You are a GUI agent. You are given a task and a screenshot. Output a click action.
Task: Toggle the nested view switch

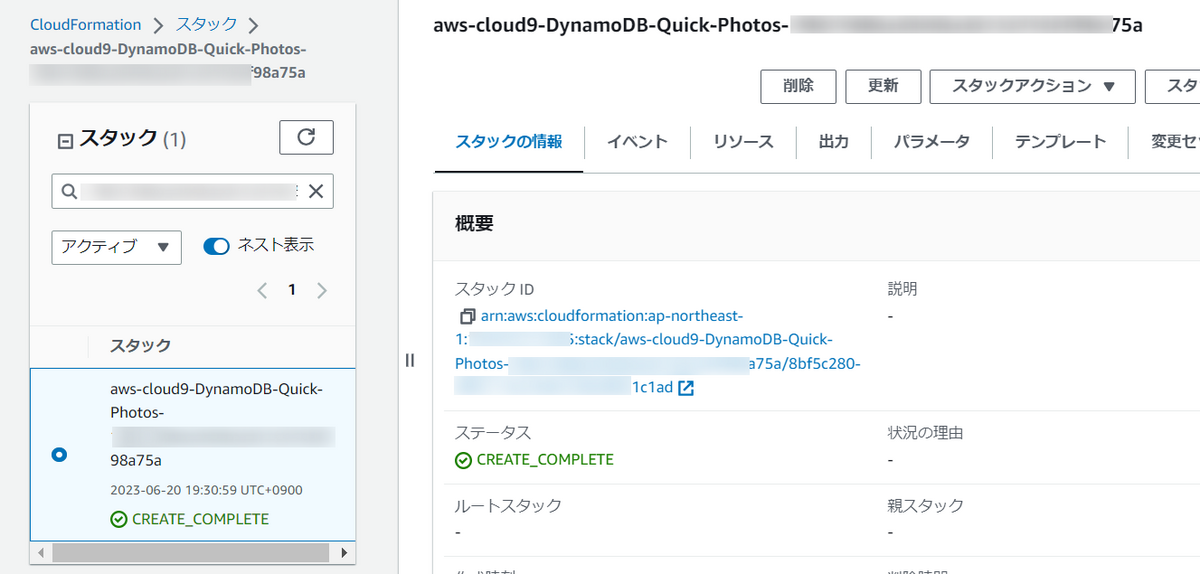pyautogui.click(x=216, y=246)
